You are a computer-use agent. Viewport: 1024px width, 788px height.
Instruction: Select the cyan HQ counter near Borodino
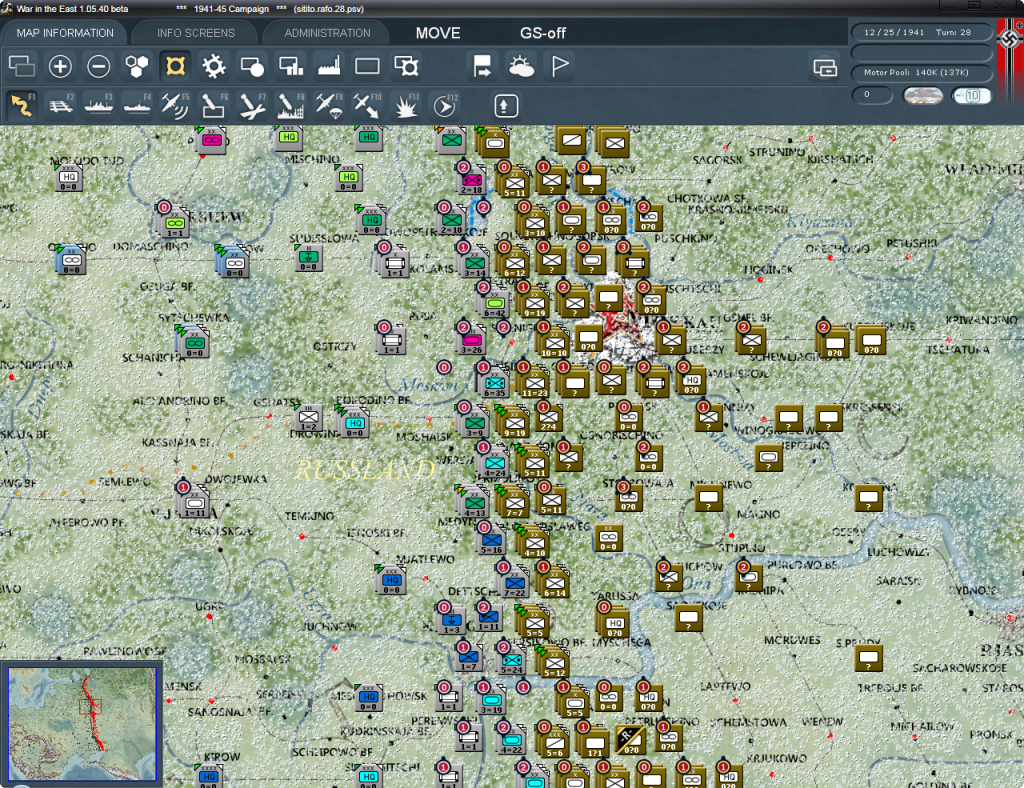point(355,424)
